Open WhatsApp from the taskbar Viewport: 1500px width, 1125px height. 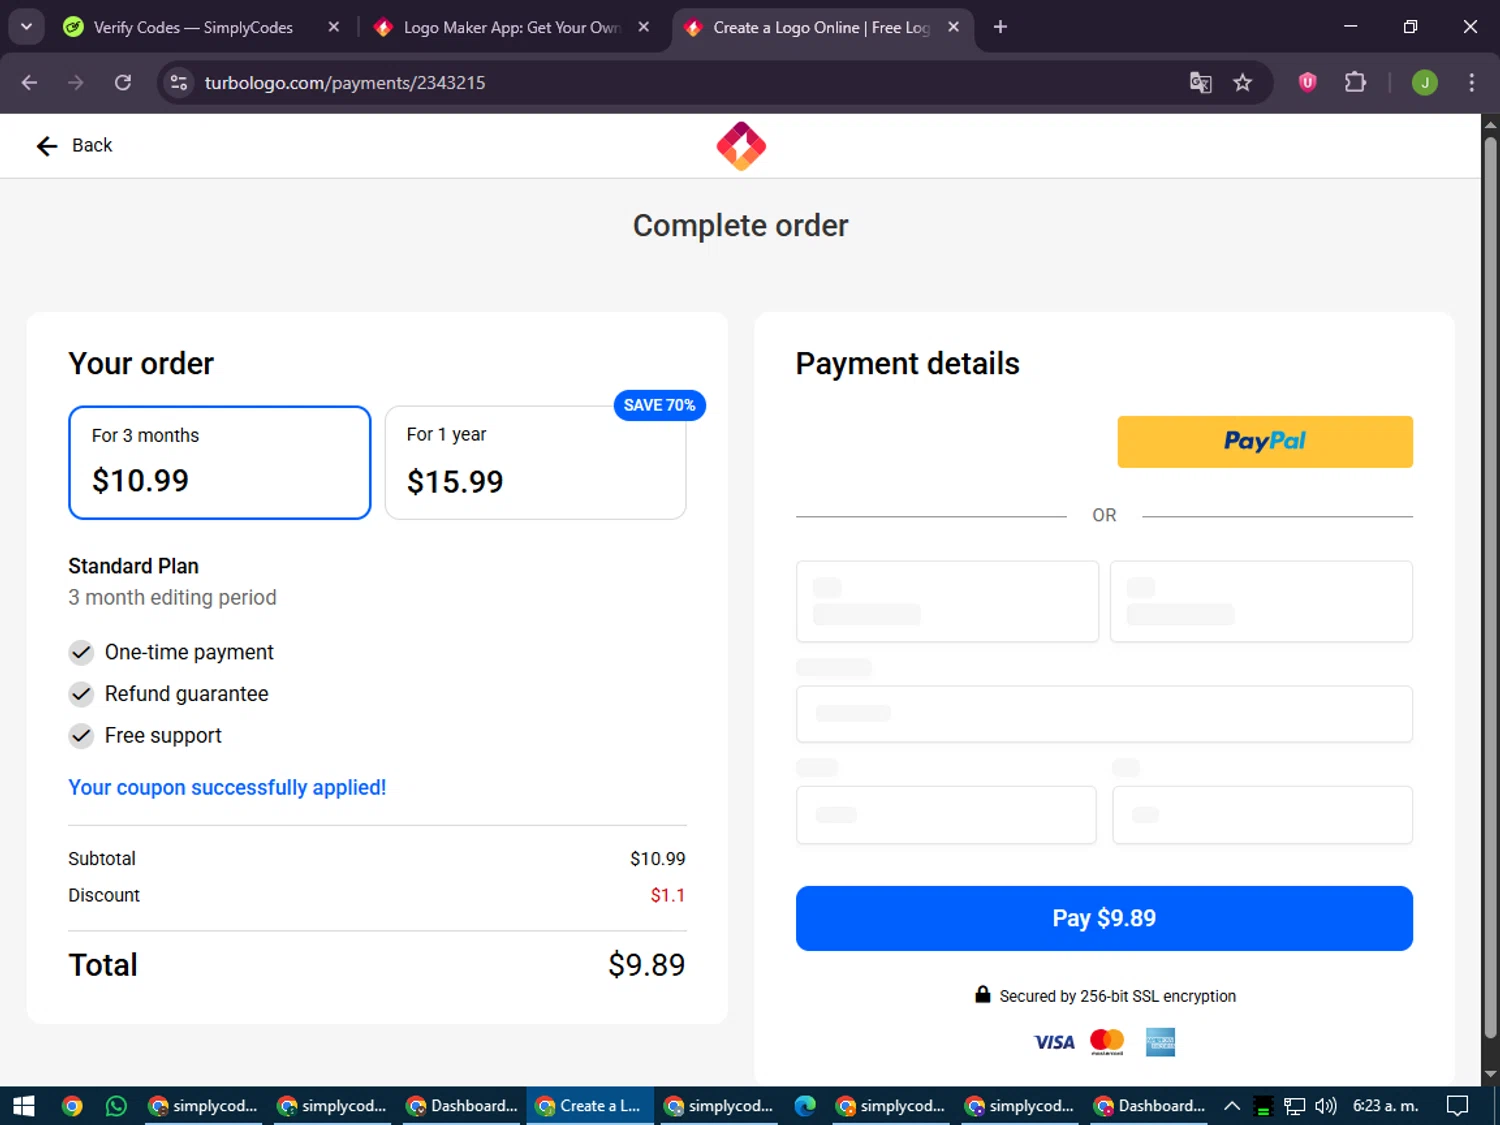click(116, 1106)
